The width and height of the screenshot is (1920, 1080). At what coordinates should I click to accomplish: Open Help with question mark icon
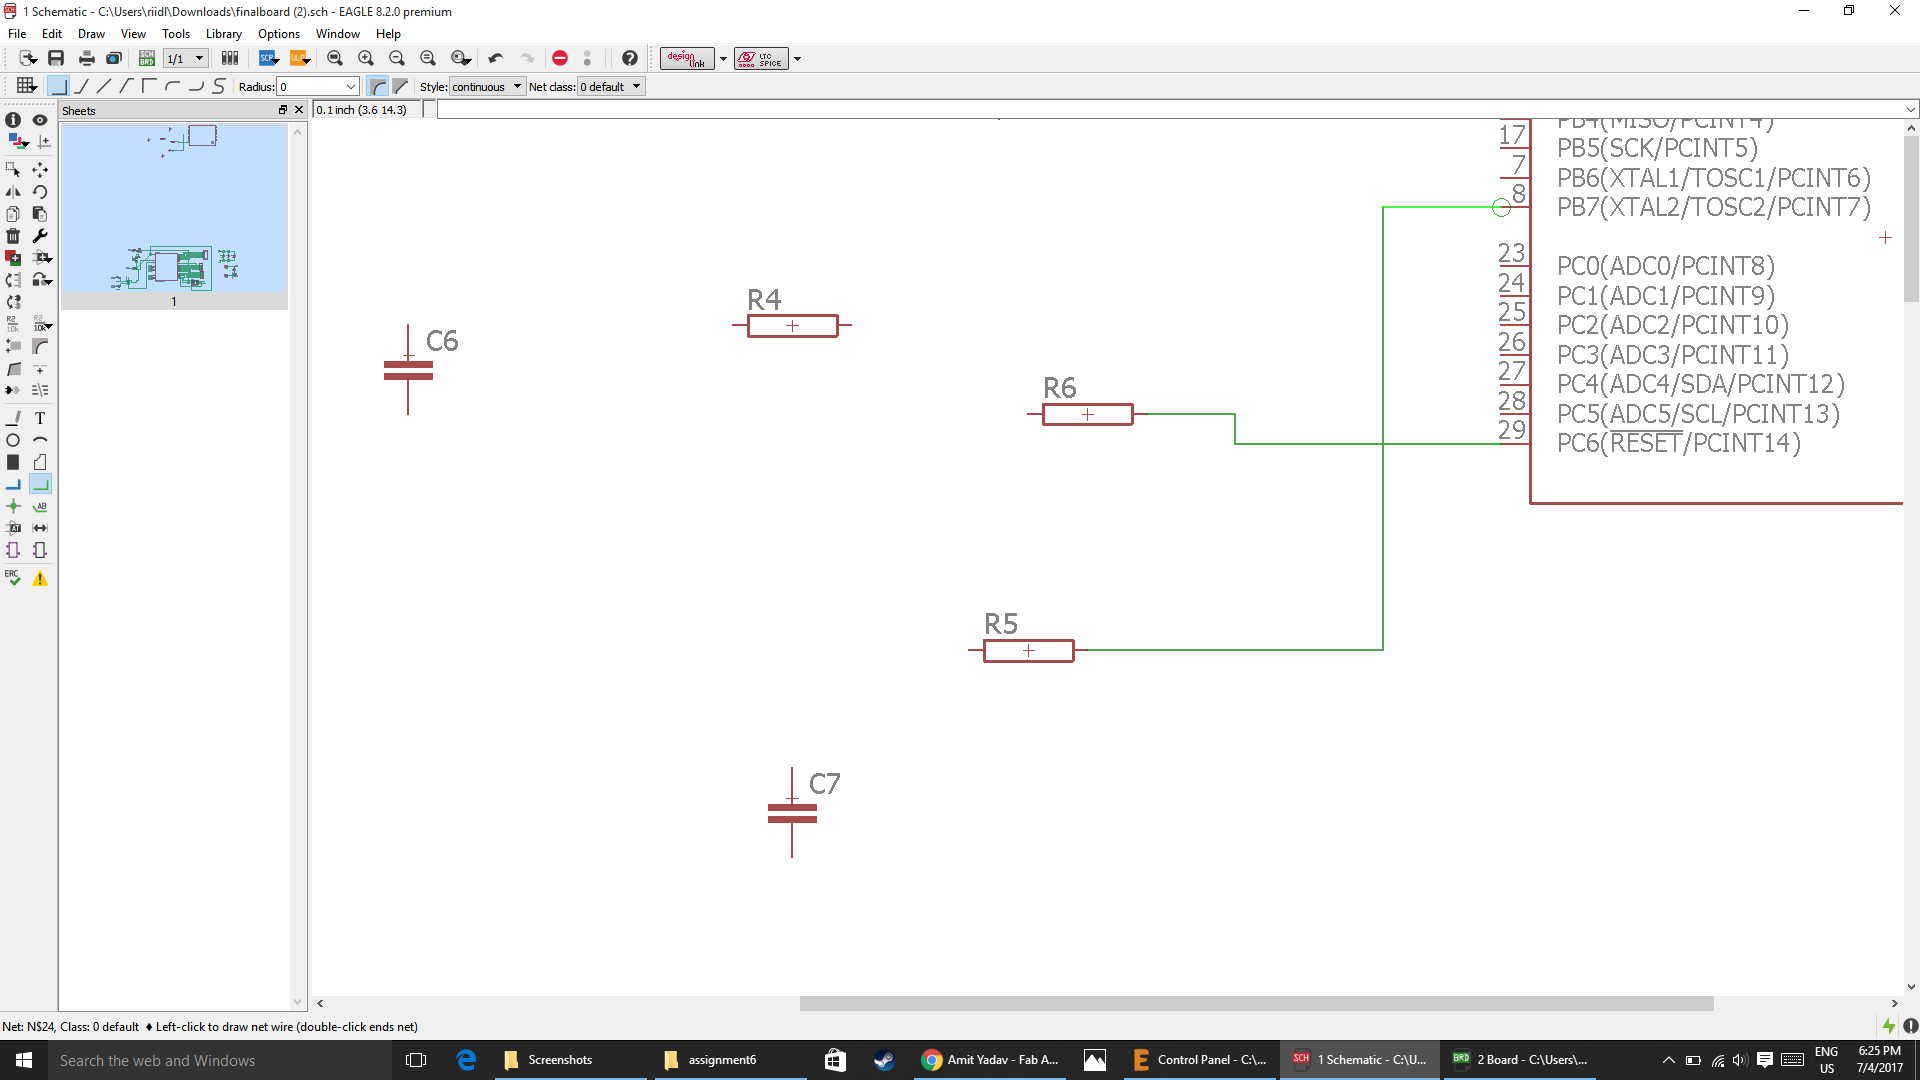[630, 58]
